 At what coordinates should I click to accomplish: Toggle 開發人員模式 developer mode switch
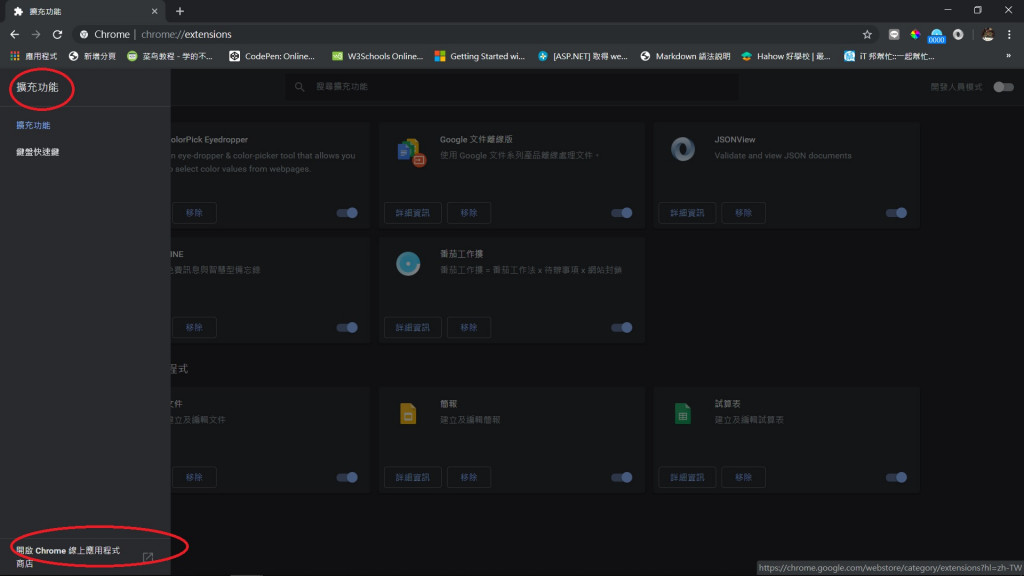pyautogui.click(x=1003, y=87)
